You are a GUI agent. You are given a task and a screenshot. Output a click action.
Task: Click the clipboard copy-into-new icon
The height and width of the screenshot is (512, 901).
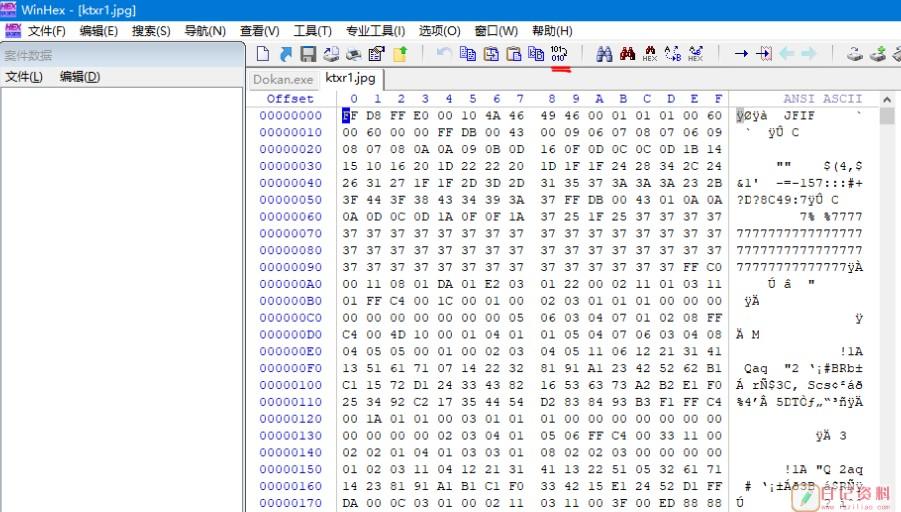(491, 53)
